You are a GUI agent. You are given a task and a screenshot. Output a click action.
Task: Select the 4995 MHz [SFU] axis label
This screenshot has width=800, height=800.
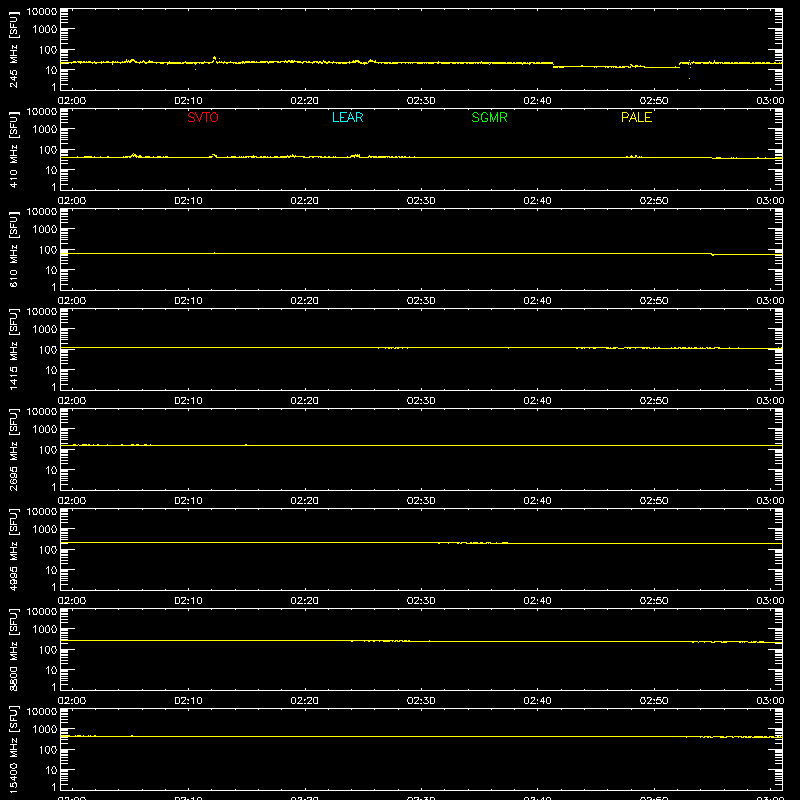(x=13, y=550)
